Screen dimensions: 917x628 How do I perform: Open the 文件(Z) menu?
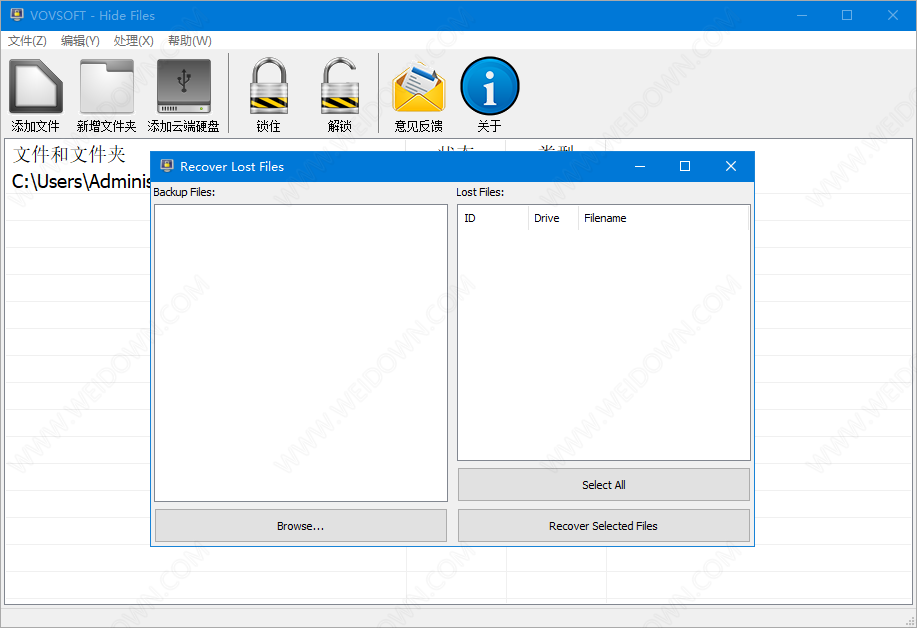pyautogui.click(x=27, y=40)
